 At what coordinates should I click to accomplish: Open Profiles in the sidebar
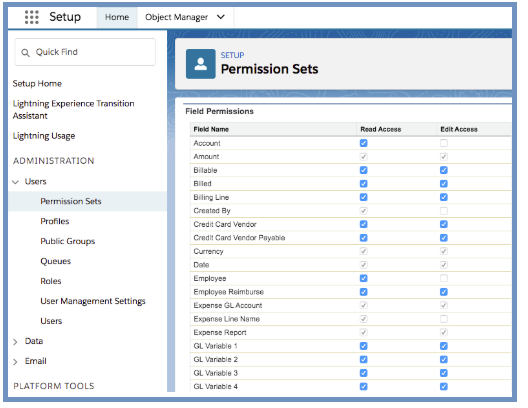coord(55,221)
